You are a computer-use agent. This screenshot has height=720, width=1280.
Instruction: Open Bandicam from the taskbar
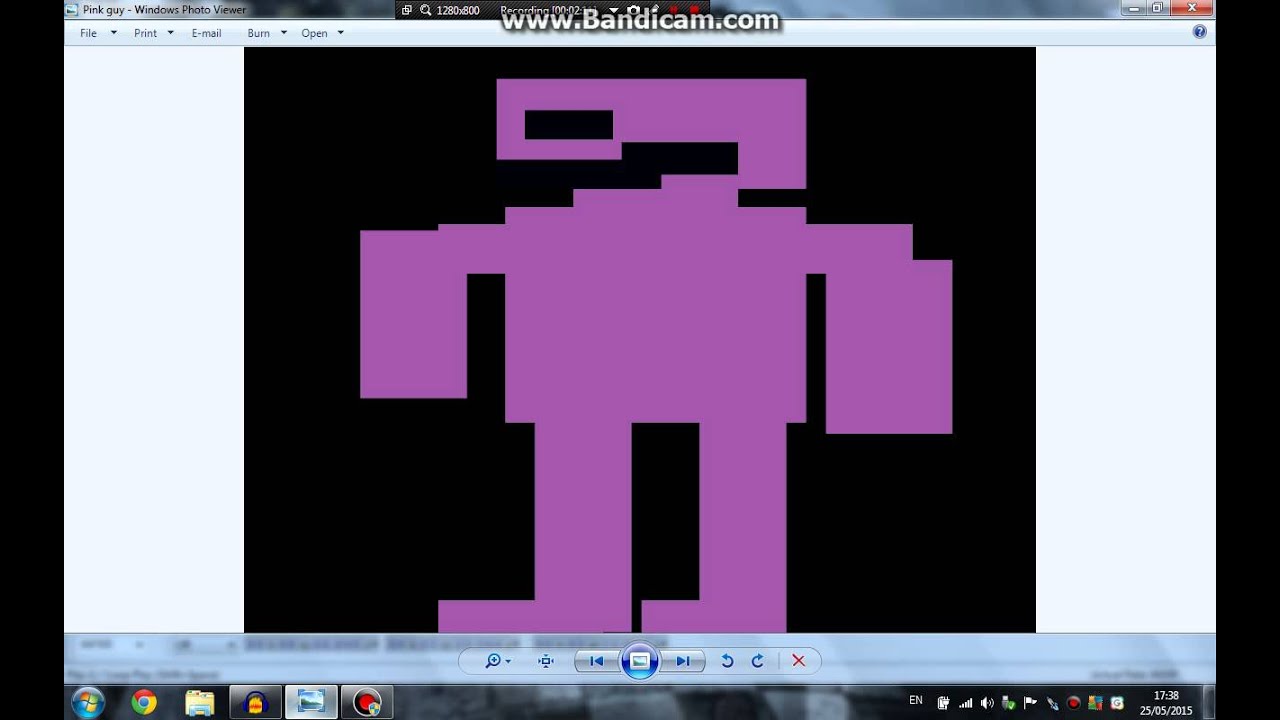[367, 702]
